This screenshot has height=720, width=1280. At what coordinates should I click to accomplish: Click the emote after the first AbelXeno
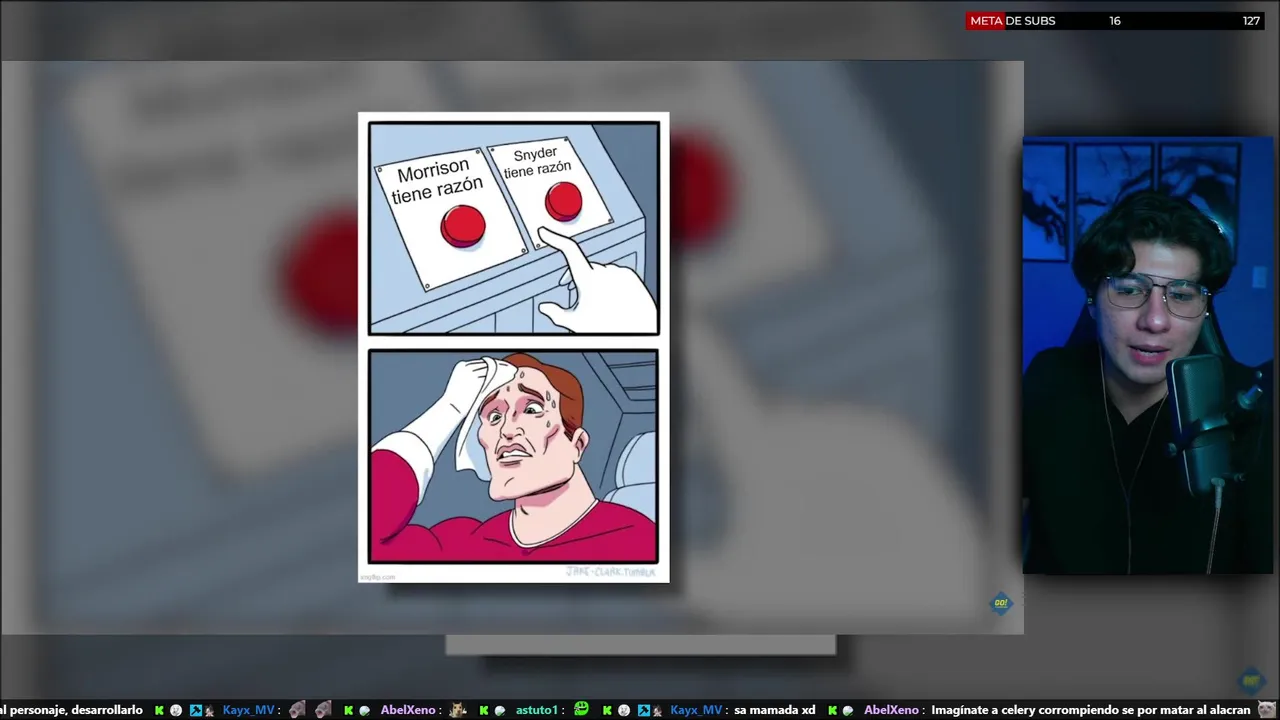click(x=459, y=710)
